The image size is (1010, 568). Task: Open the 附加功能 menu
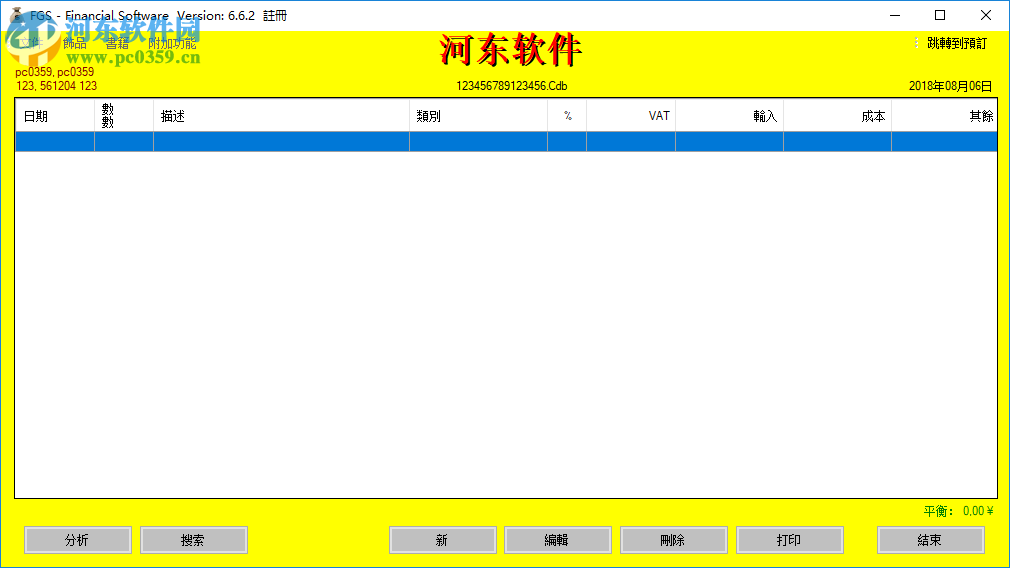(x=172, y=44)
